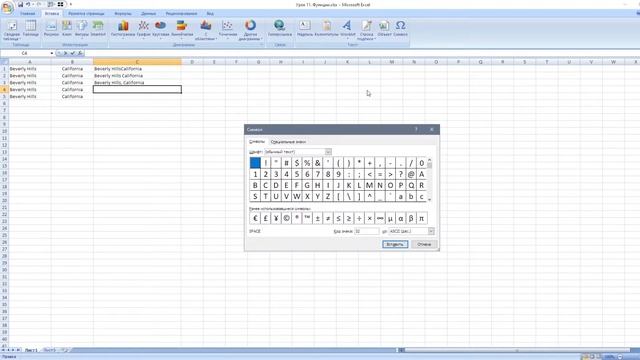This screenshot has width=640, height=360.
Task: Select the & symbol in the grid
Action: coord(318,163)
